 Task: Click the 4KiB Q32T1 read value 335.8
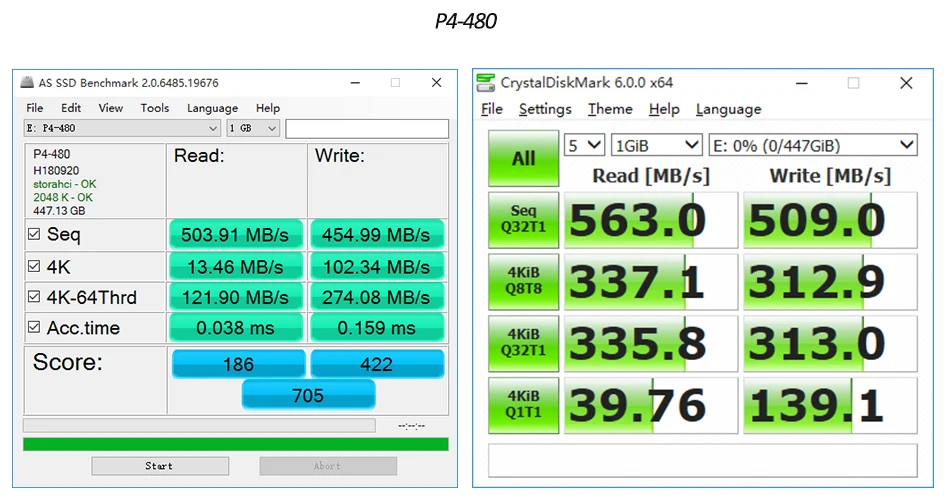651,344
